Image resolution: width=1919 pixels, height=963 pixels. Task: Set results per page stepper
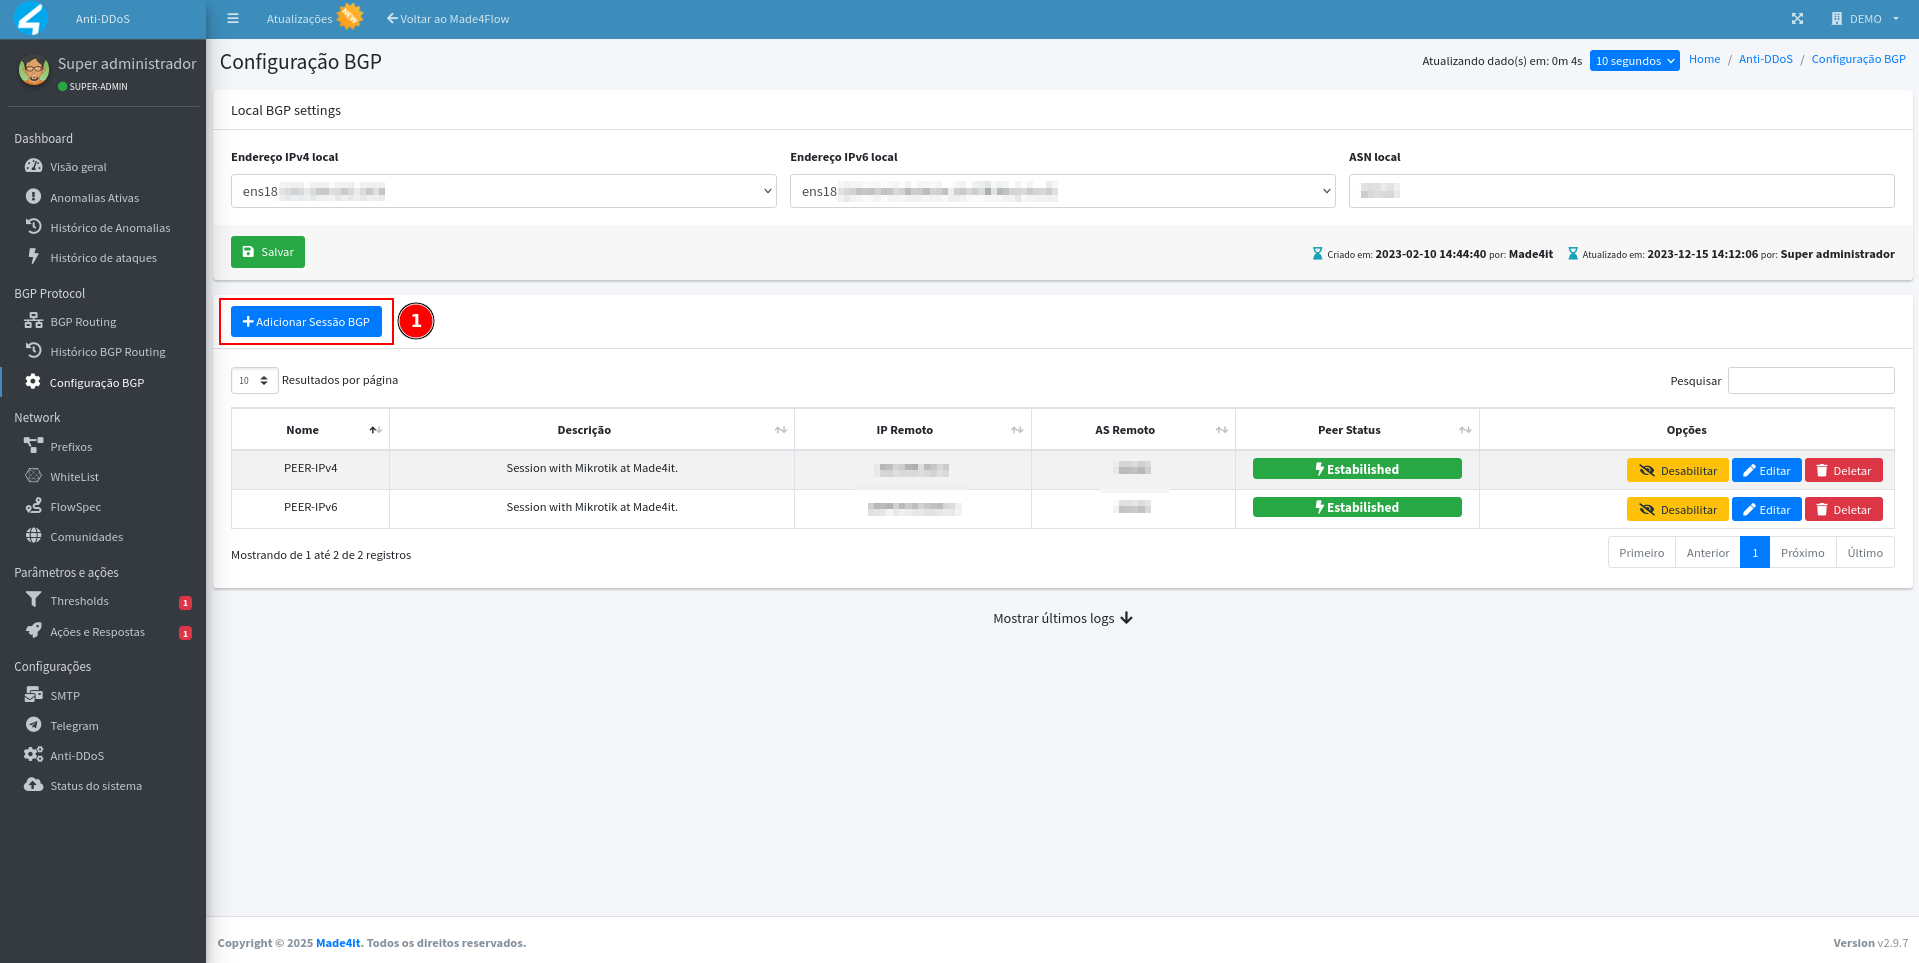254,381
